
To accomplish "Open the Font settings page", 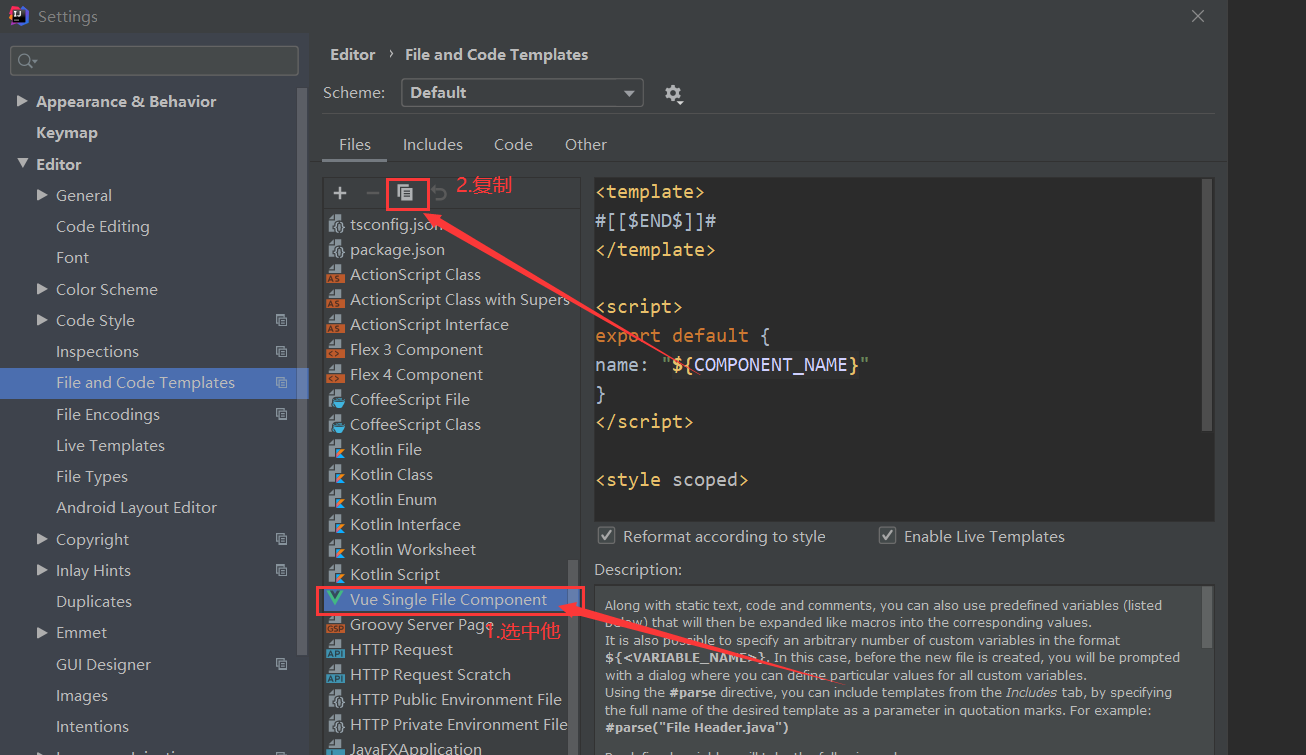I will (72, 258).
